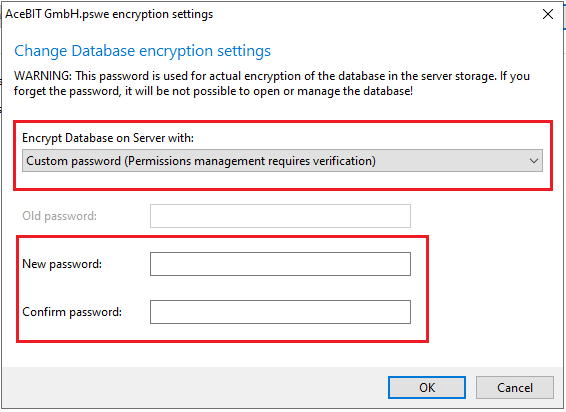Confirm settings with the OK button
The width and height of the screenshot is (566, 412).
pos(427,387)
